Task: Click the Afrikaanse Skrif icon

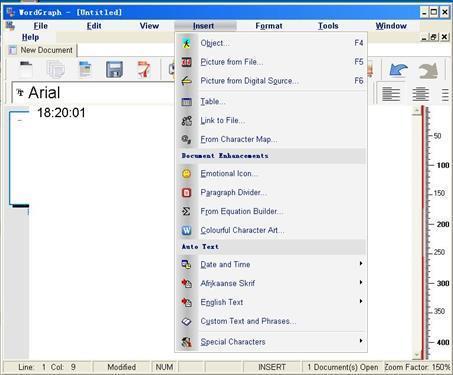Action: [x=186, y=283]
